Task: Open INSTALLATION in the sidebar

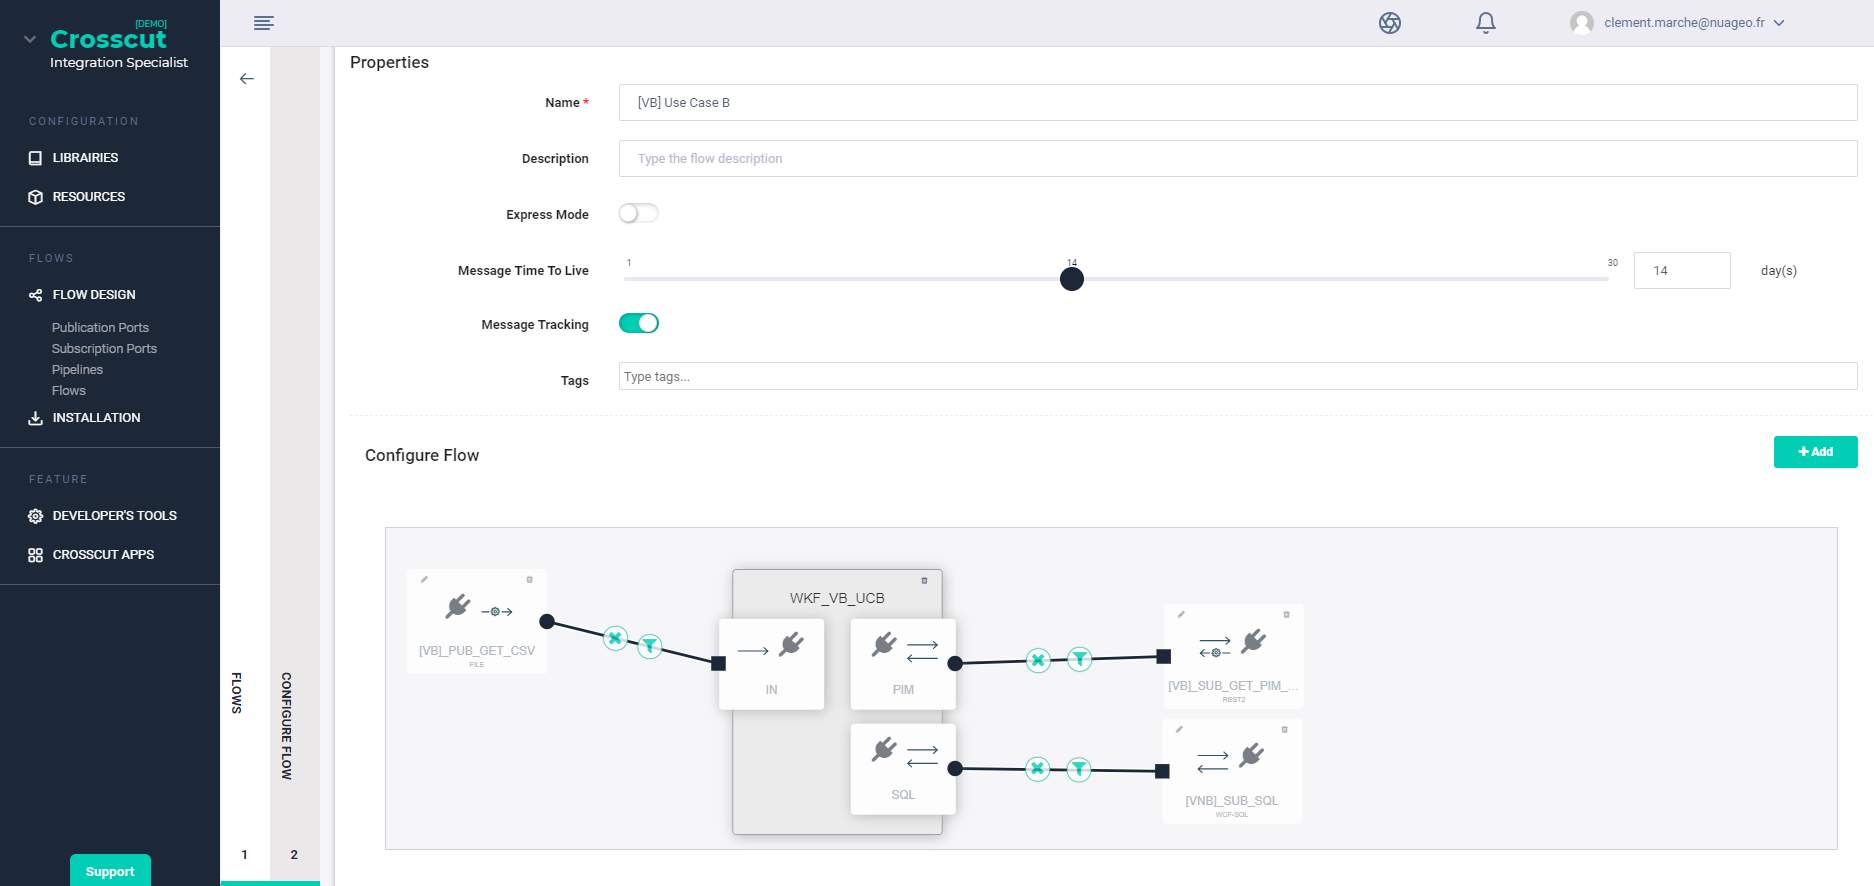Action: tap(96, 418)
